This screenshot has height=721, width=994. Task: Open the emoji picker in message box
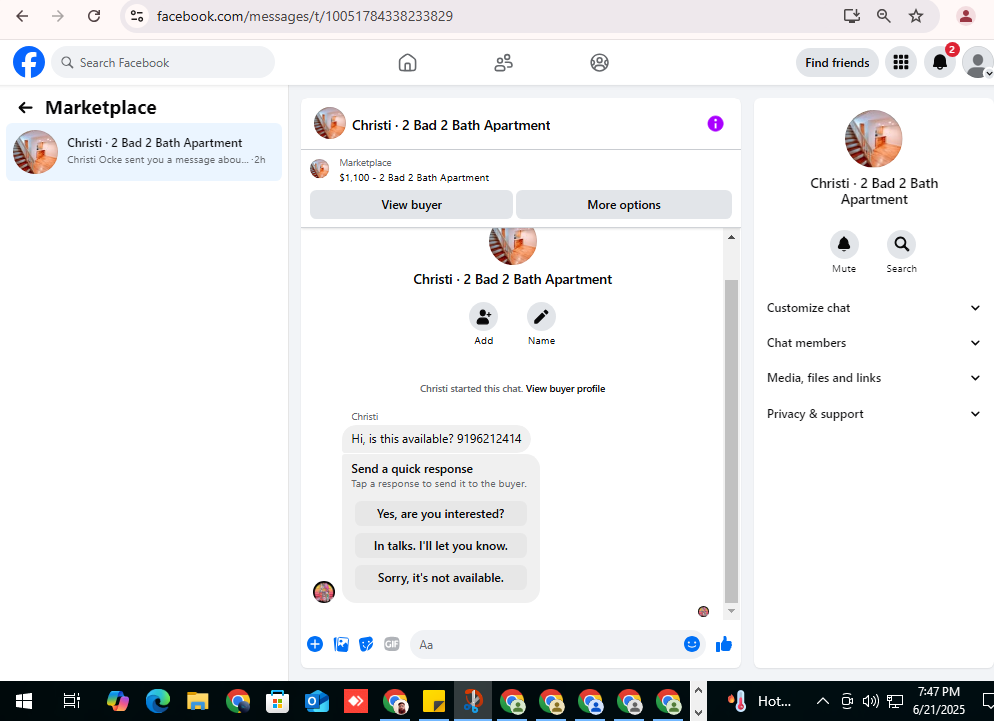point(692,644)
